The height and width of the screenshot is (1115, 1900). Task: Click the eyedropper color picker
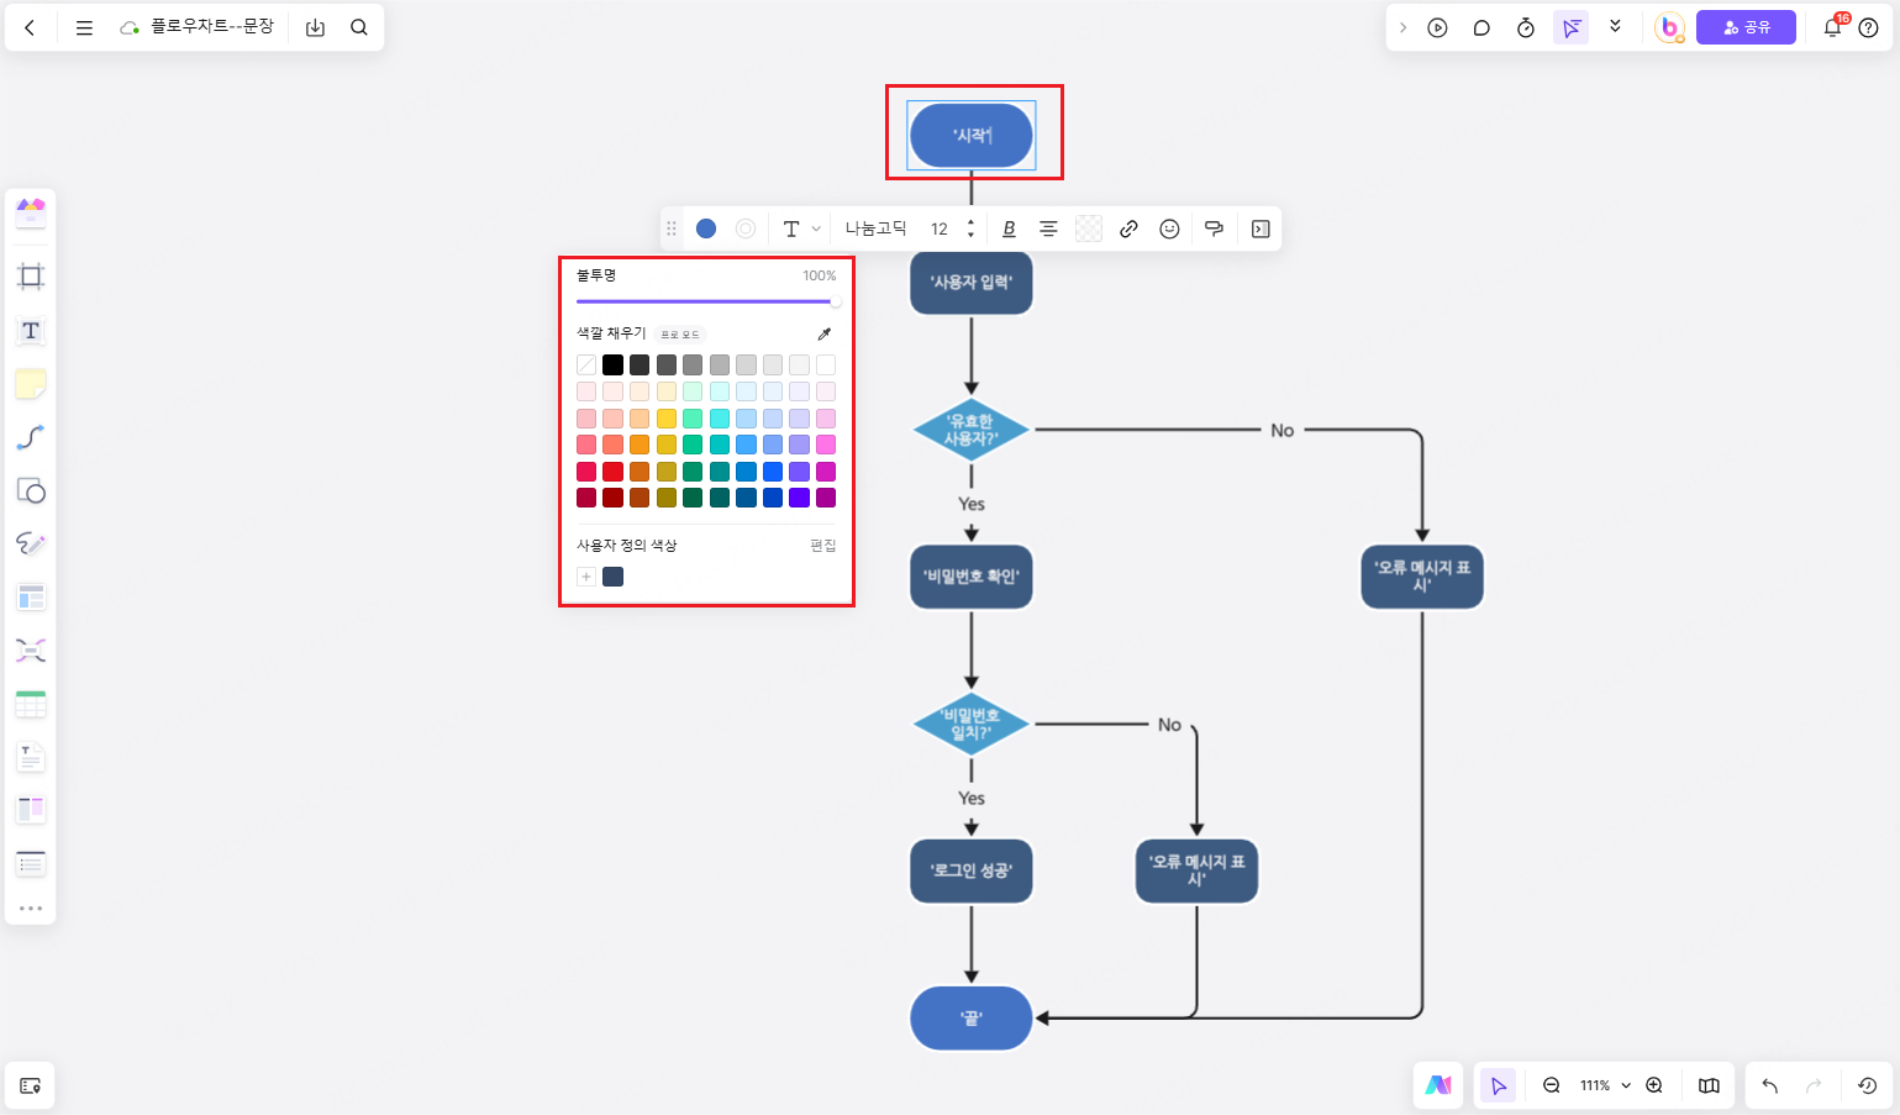(x=824, y=334)
